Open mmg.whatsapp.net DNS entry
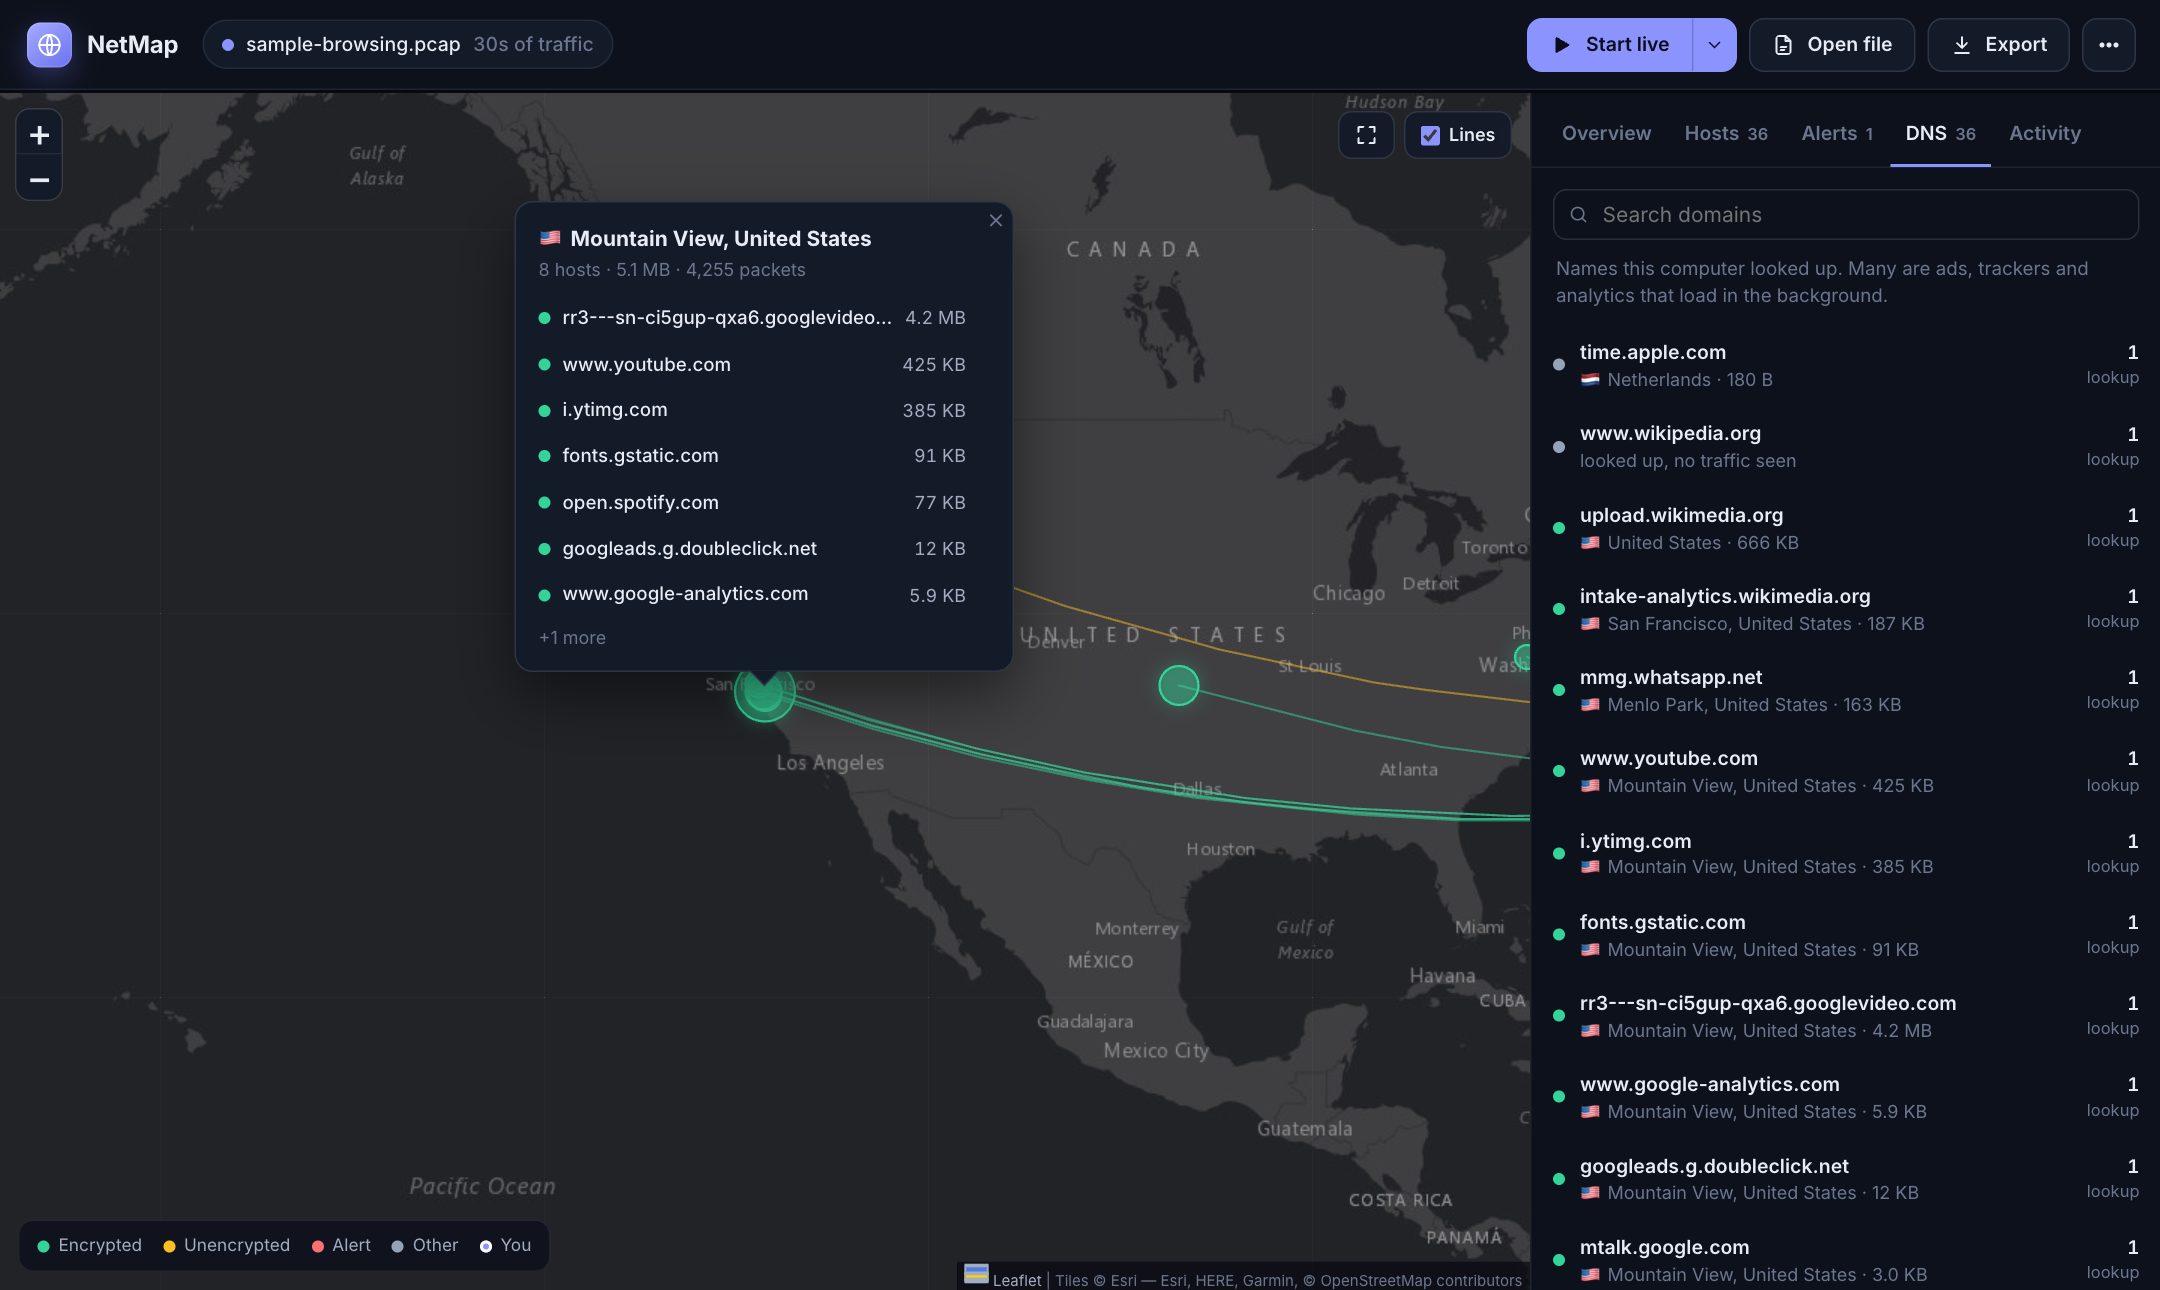 click(x=1845, y=690)
